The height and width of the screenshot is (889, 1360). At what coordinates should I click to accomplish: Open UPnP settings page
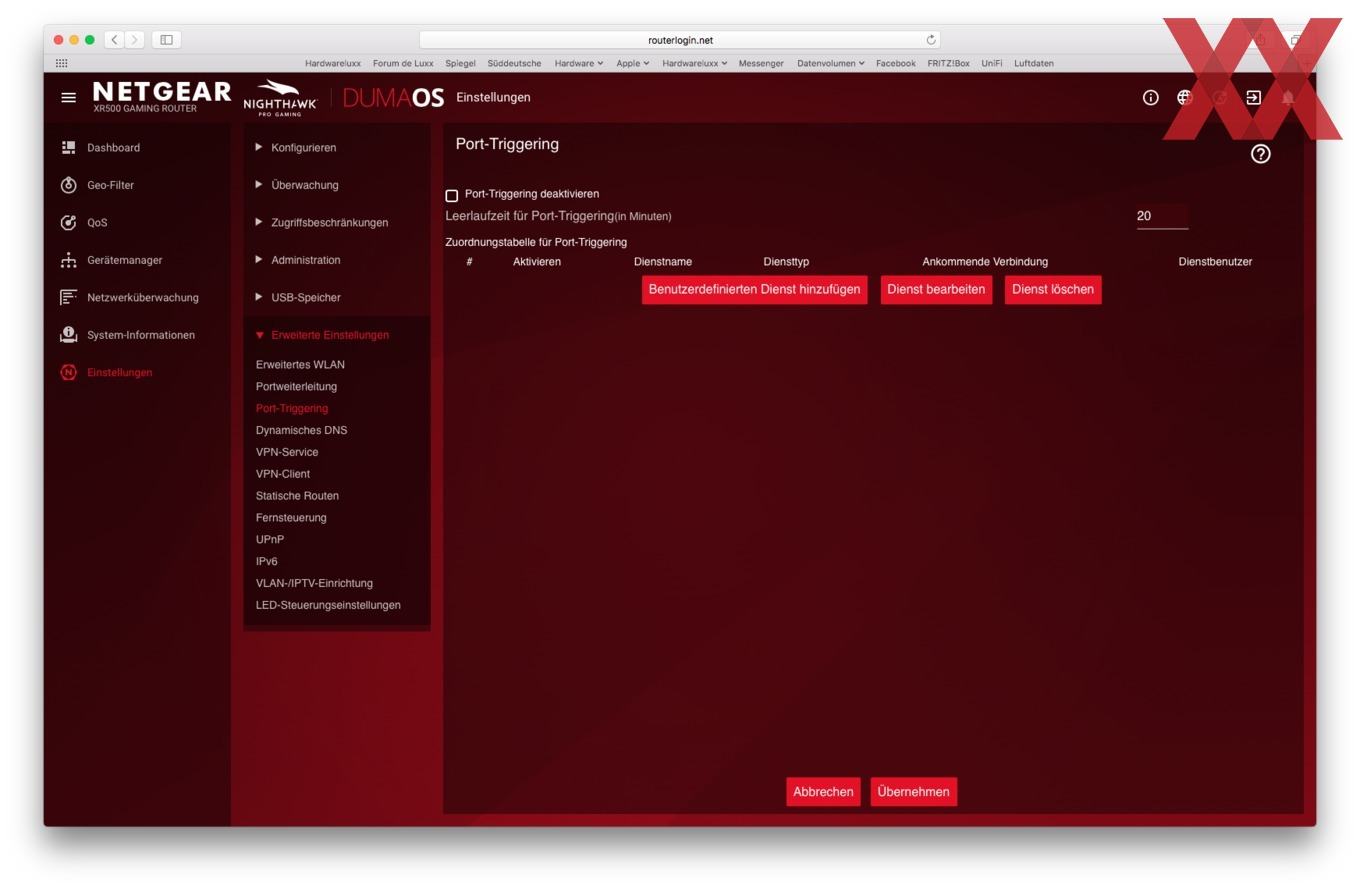click(x=270, y=539)
